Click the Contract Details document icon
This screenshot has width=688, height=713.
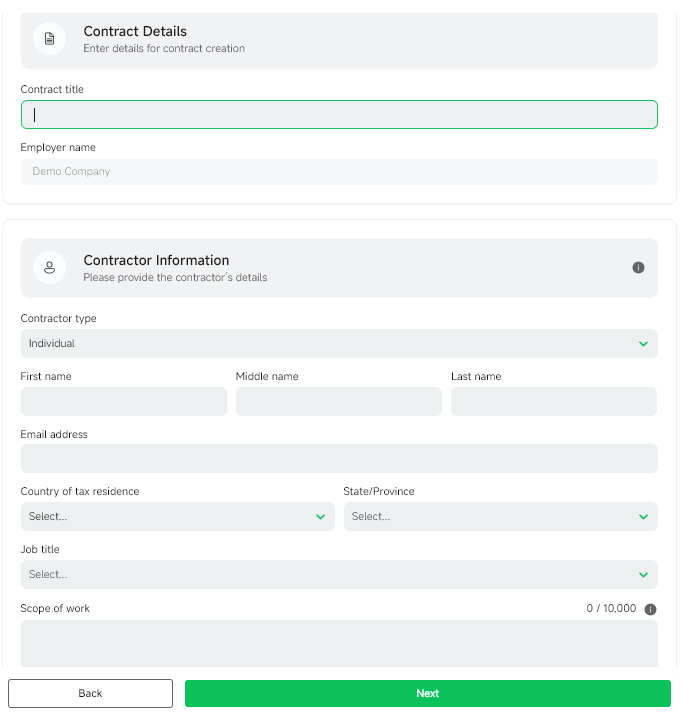(x=50, y=39)
